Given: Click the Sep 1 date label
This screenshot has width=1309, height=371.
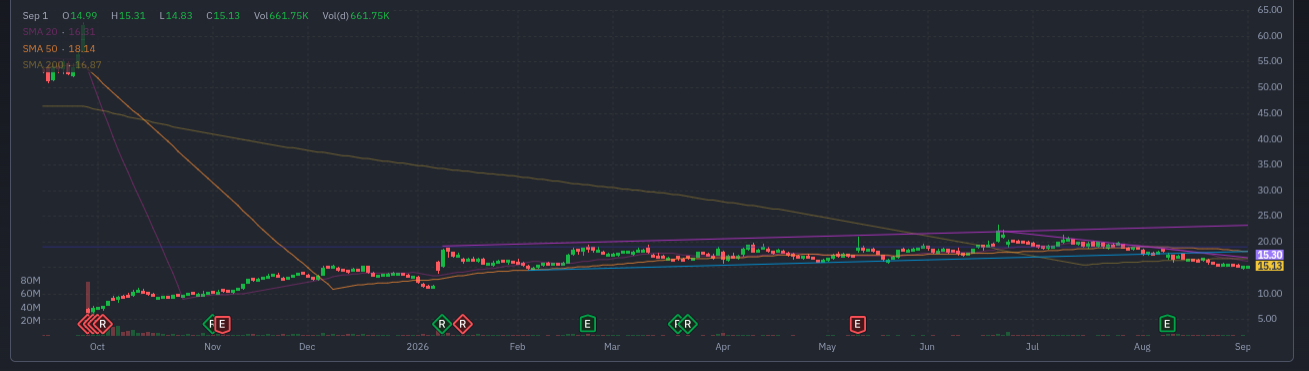Looking at the screenshot, I should pyautogui.click(x=36, y=16).
